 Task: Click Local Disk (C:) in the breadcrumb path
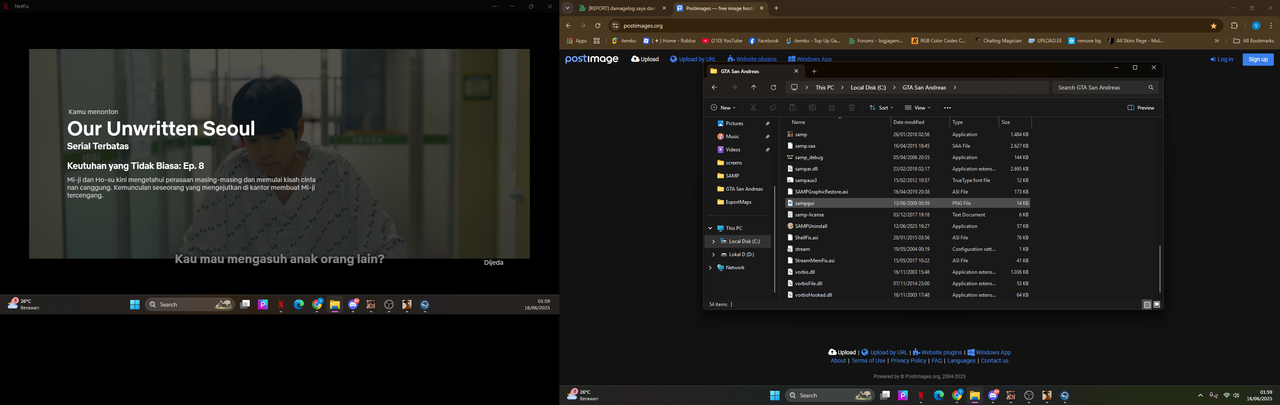(x=868, y=87)
